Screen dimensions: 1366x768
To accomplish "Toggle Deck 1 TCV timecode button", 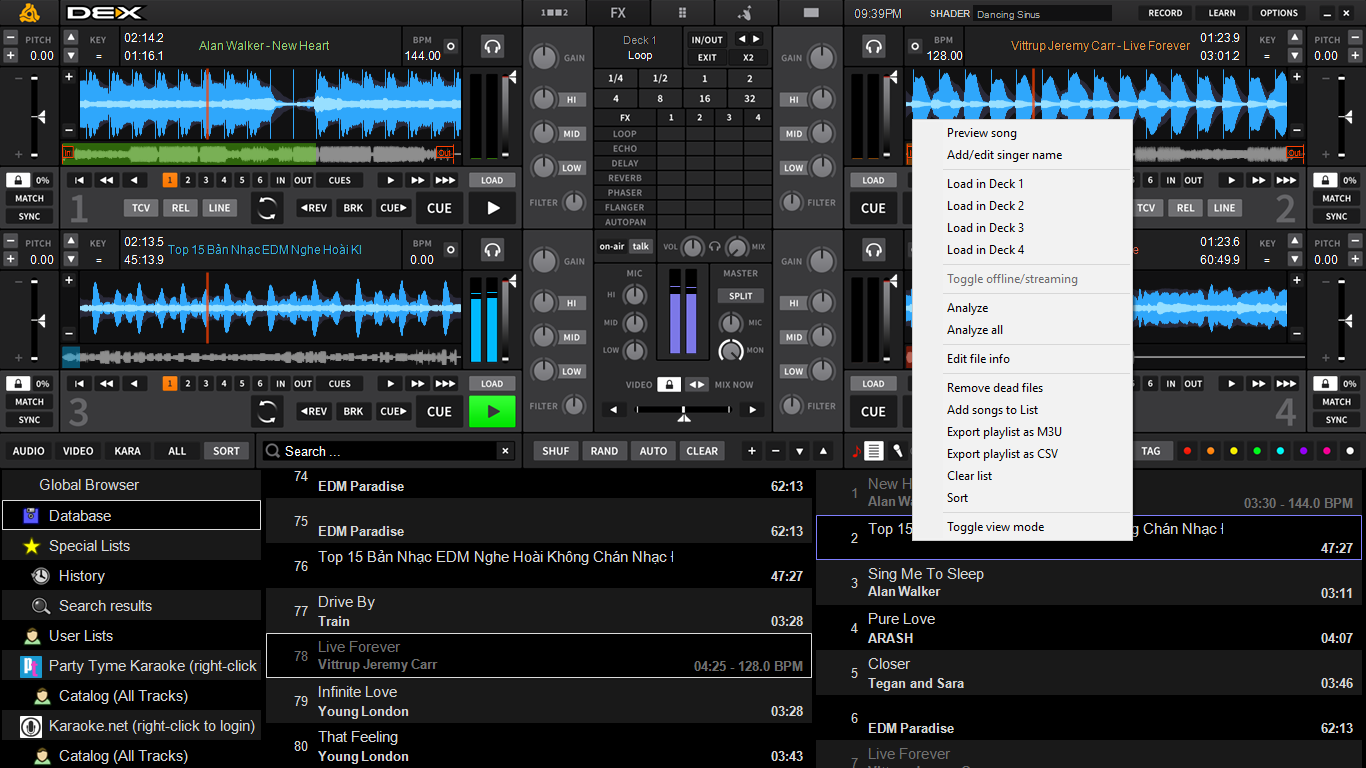I will click(141, 208).
